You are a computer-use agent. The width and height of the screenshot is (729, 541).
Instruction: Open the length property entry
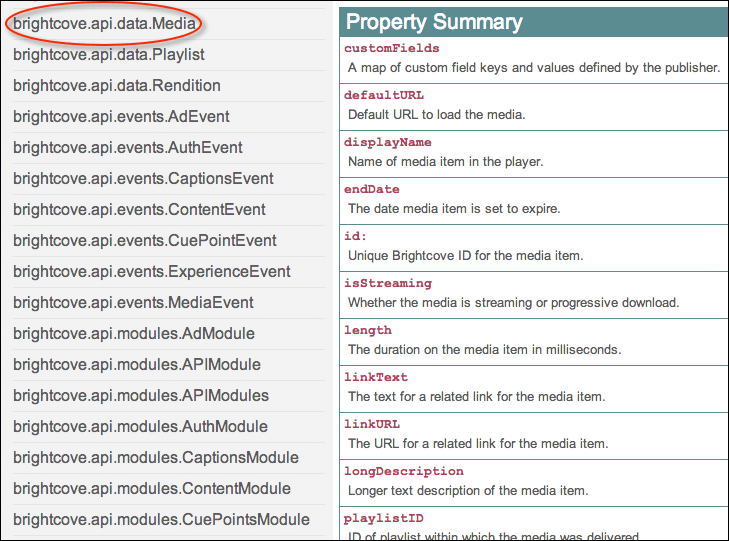click(x=367, y=330)
